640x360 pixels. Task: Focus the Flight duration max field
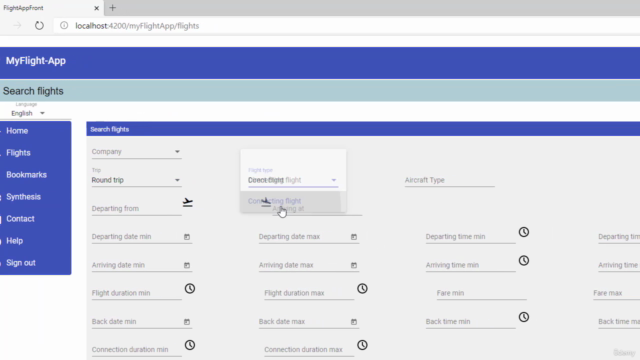coord(309,293)
